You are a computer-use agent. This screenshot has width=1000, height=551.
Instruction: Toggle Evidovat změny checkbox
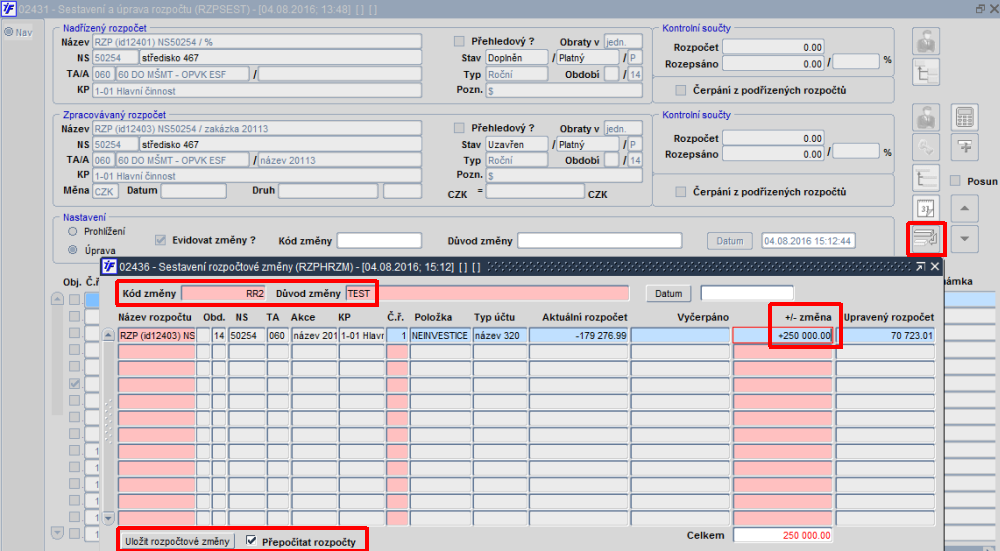(x=160, y=240)
